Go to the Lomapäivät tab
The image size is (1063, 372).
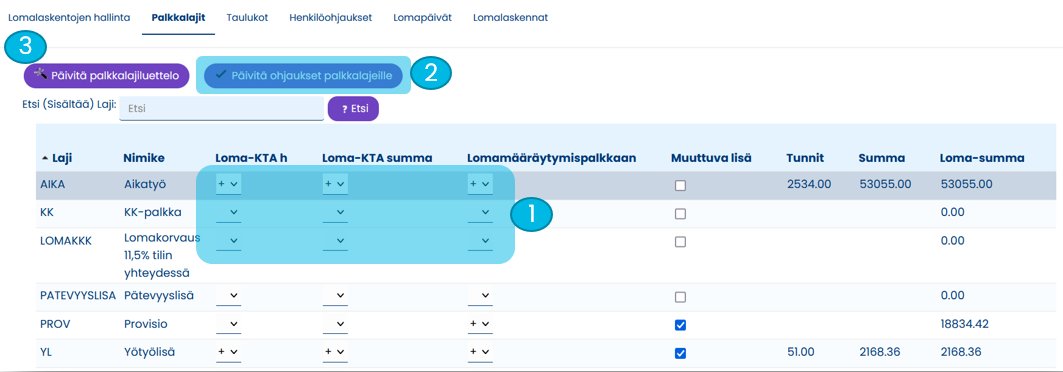tap(422, 18)
